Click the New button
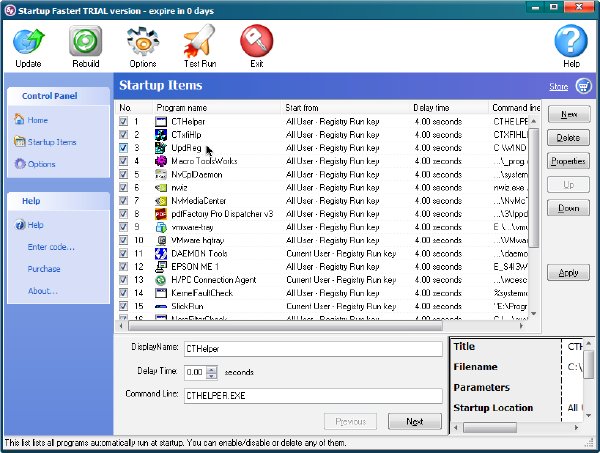This screenshot has width=600, height=453. (569, 114)
